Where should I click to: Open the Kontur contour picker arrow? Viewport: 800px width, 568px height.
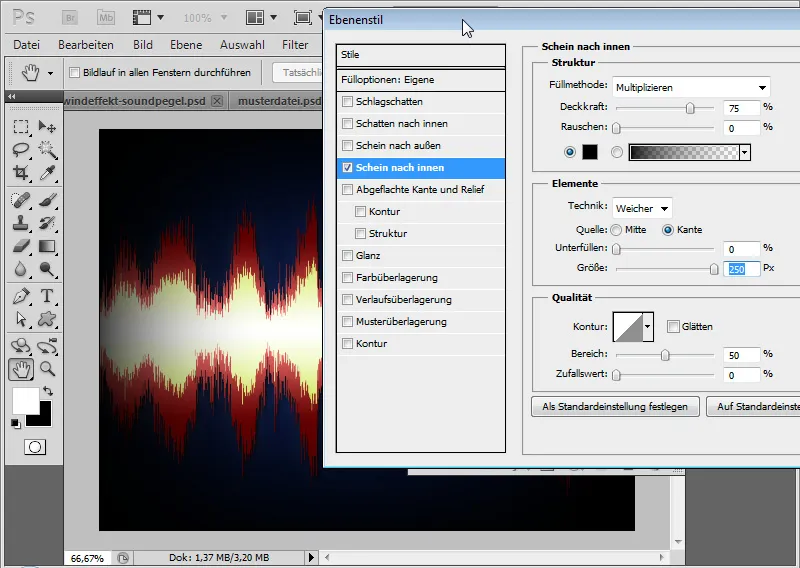648,327
